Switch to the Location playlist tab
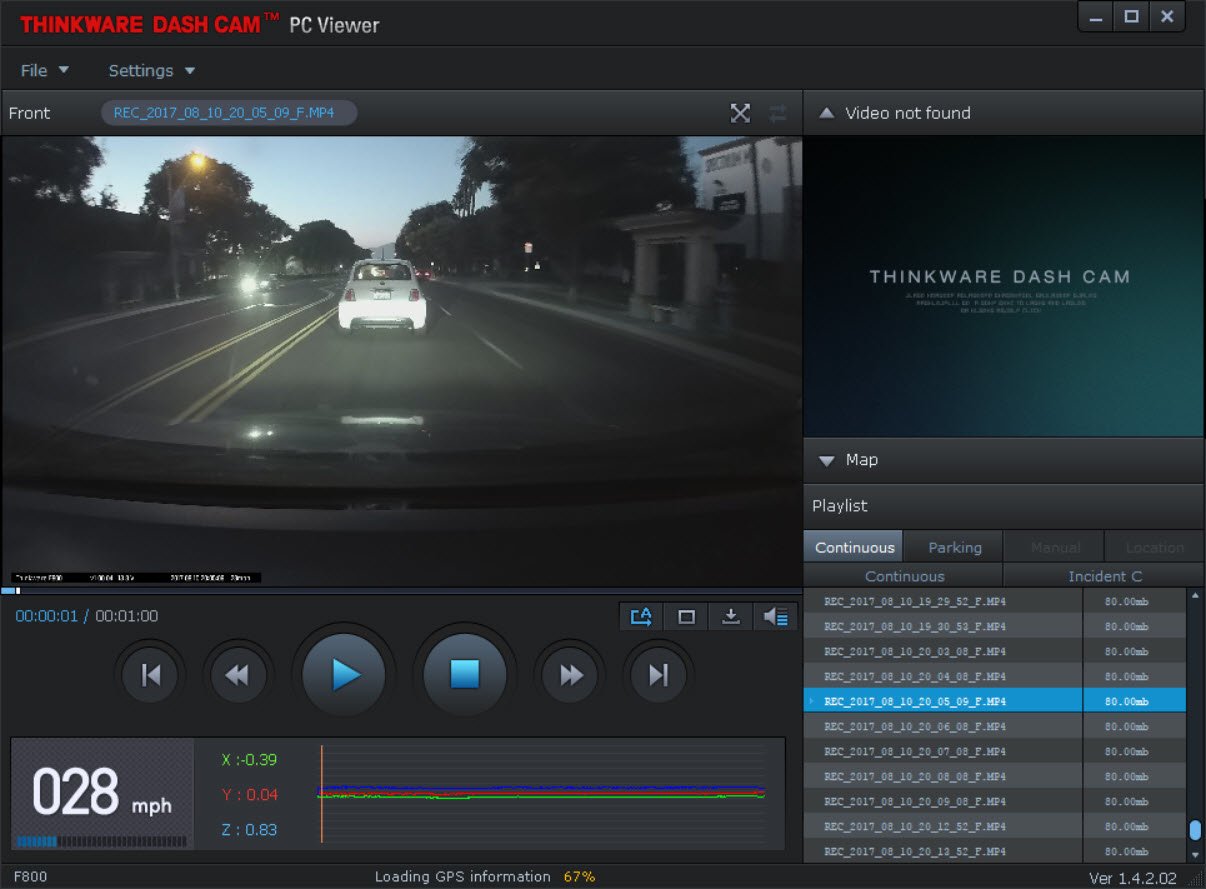The width and height of the screenshot is (1206, 889). pyautogui.click(x=1154, y=547)
